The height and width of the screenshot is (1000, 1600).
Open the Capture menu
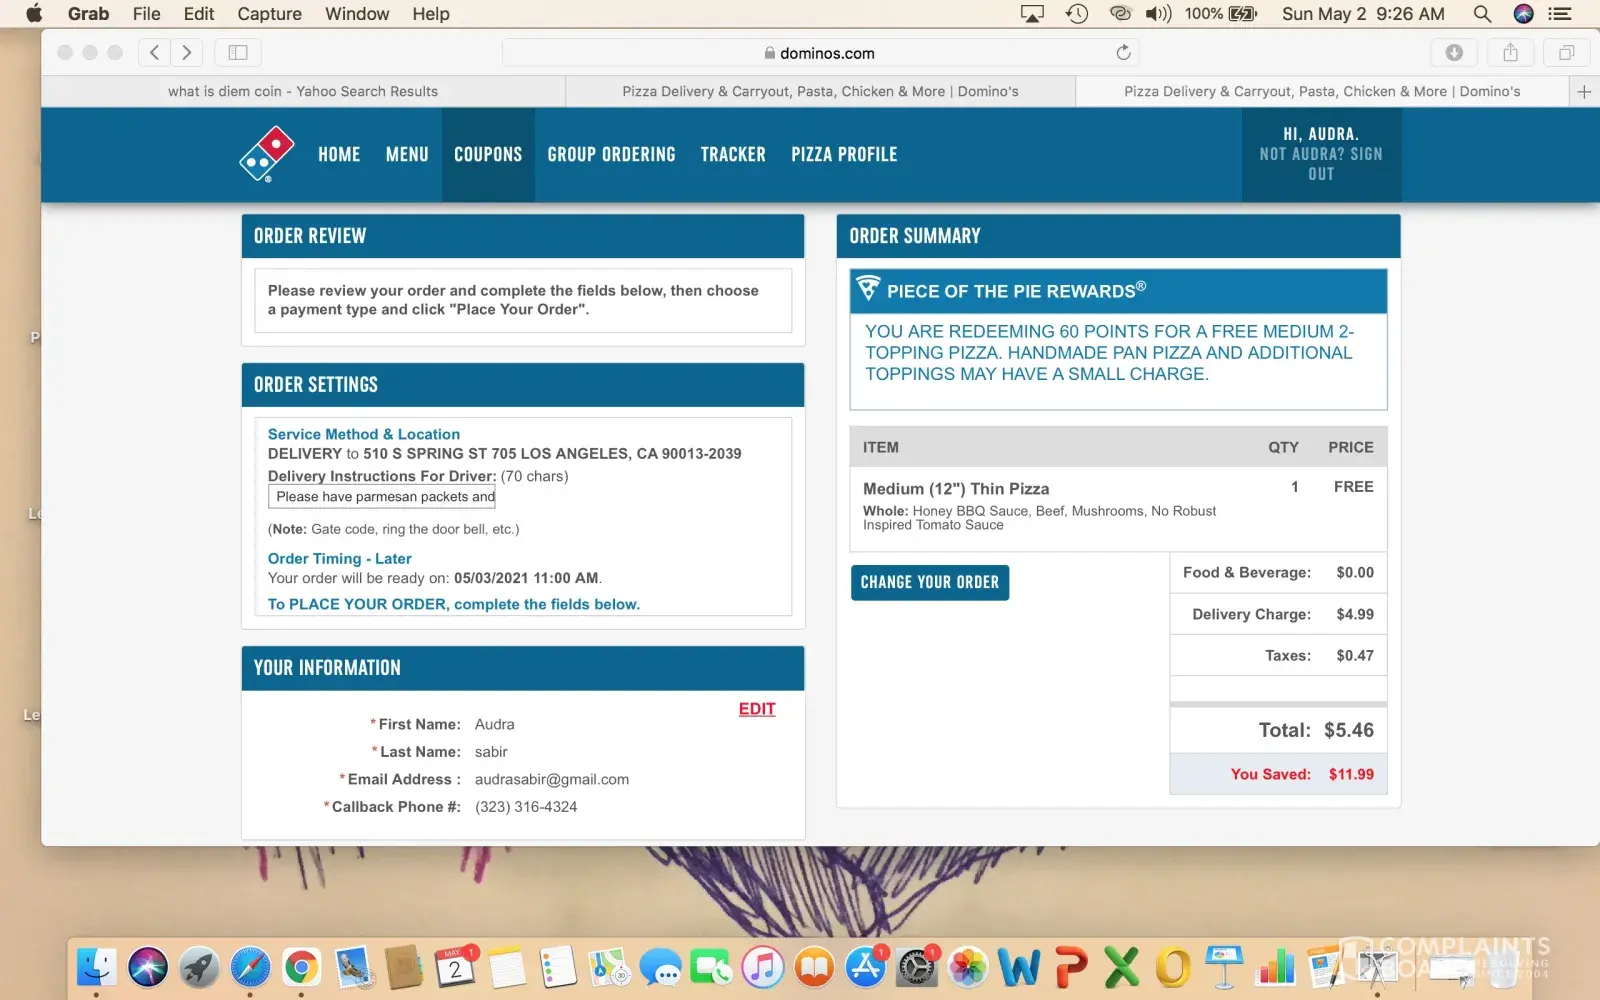click(x=269, y=14)
